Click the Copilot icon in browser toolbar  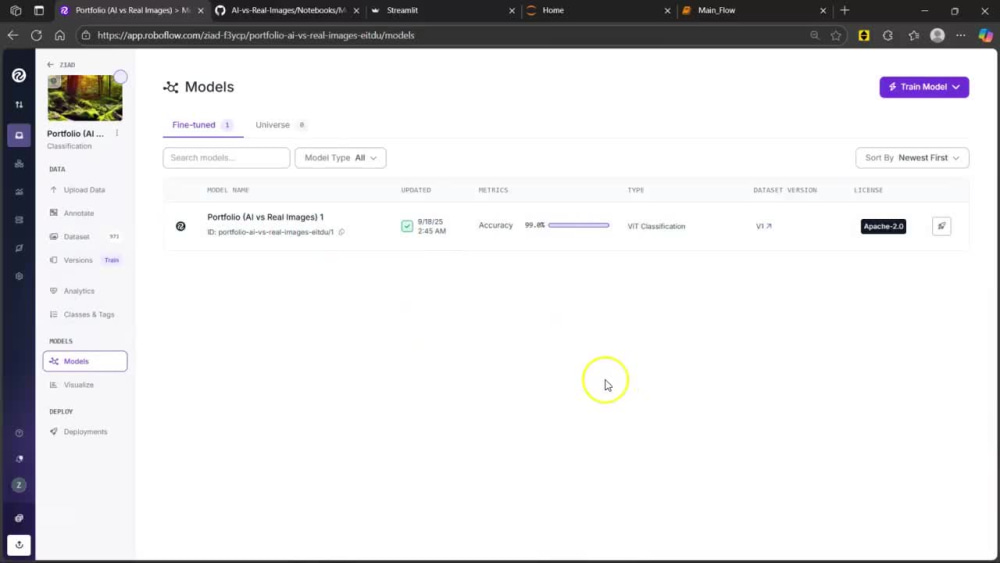click(985, 35)
